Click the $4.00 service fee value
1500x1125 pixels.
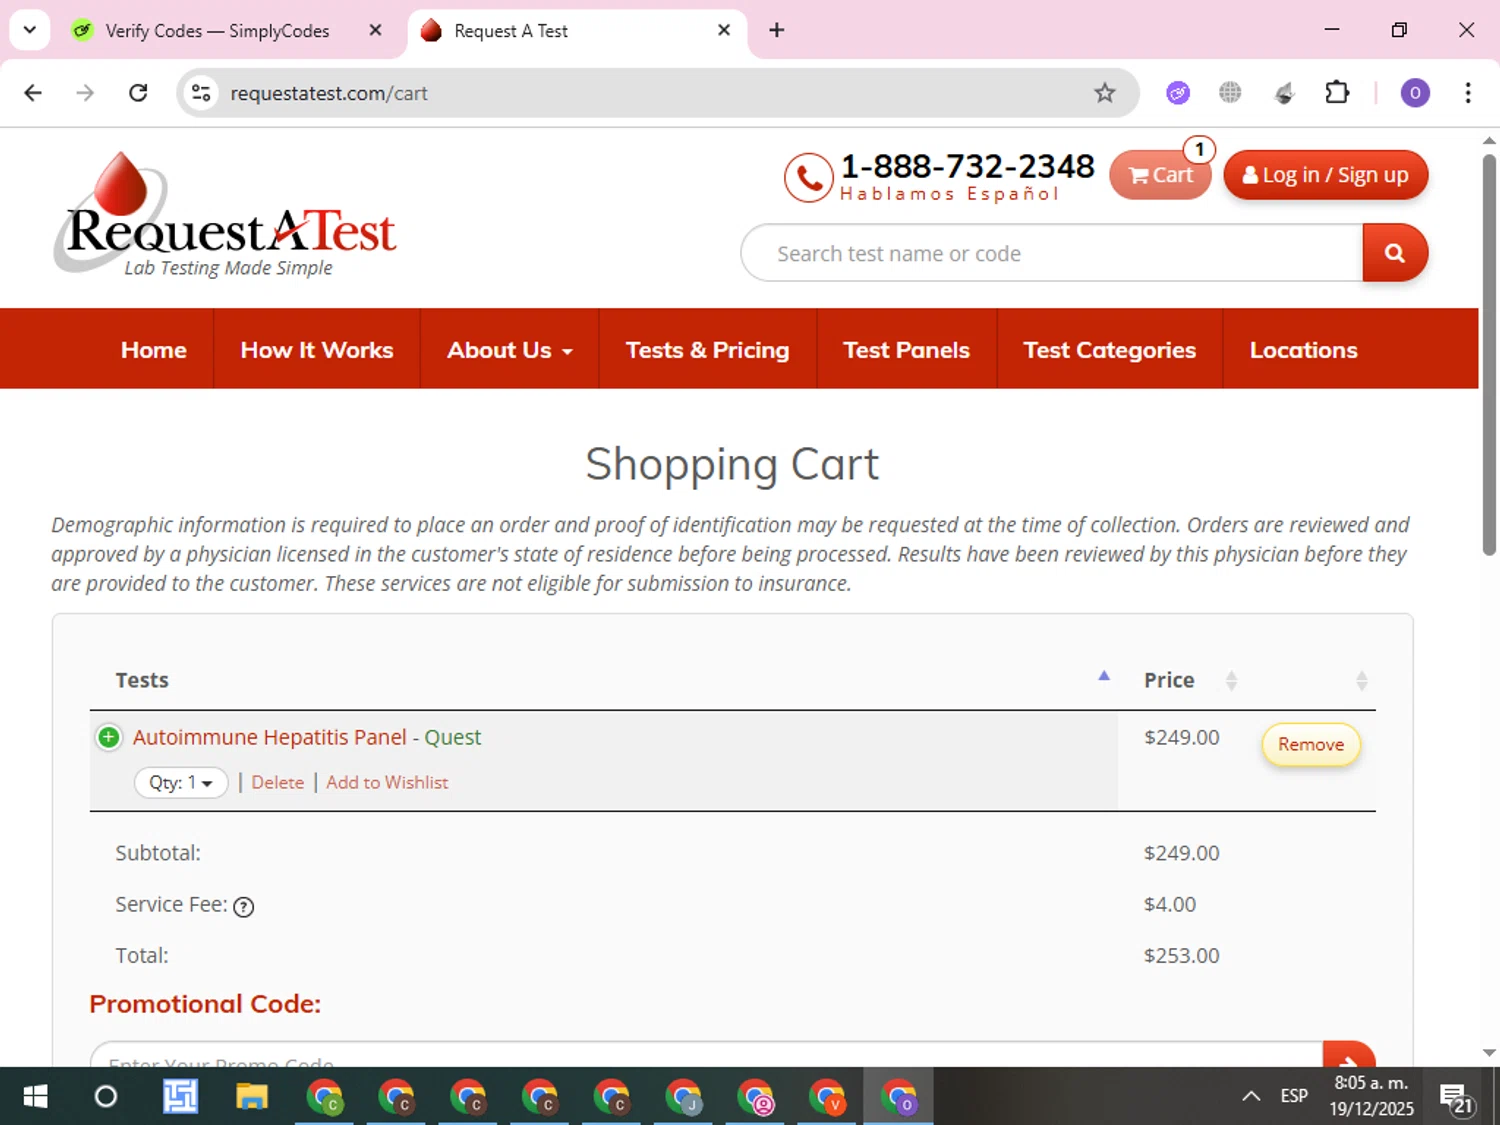[1170, 904]
